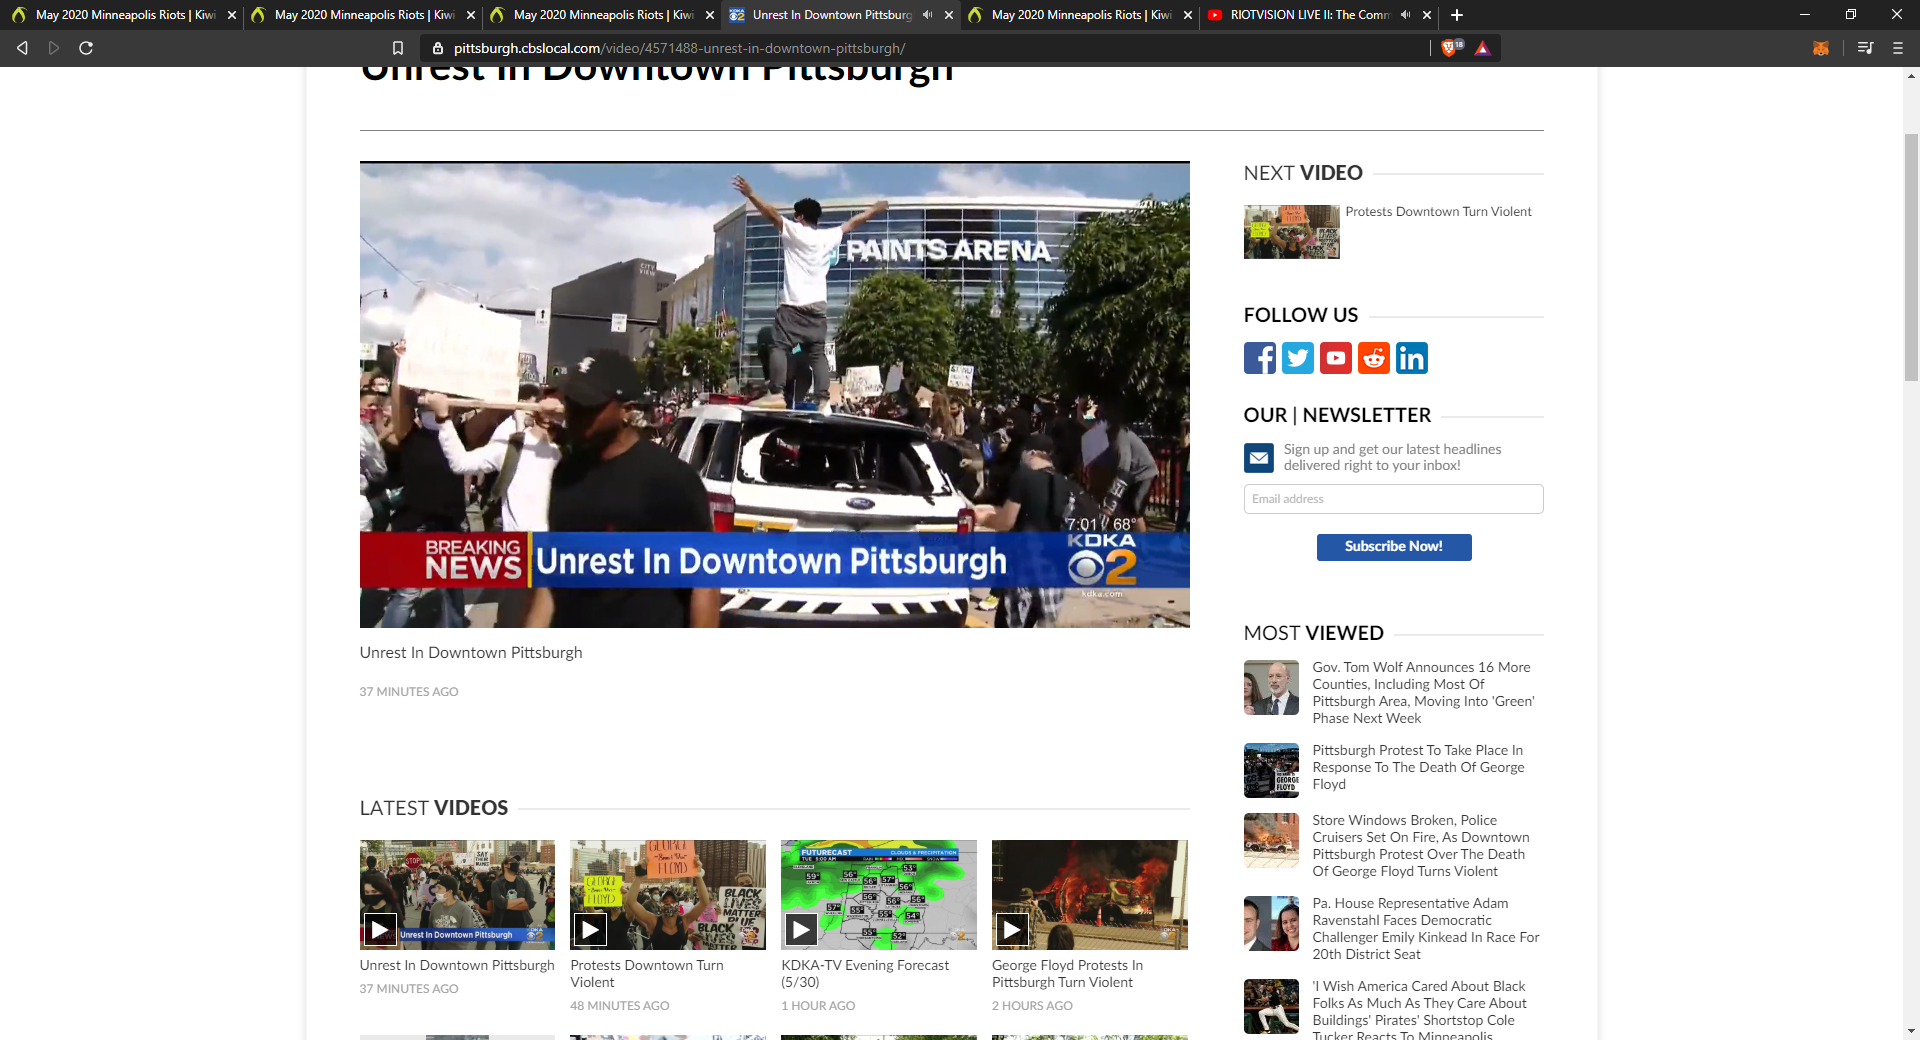Click the newsletter envelope icon
This screenshot has height=1040, width=1920.
click(1259, 458)
